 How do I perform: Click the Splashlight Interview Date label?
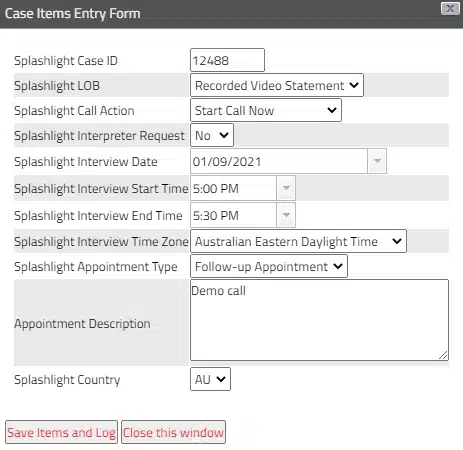pyautogui.click(x=86, y=162)
